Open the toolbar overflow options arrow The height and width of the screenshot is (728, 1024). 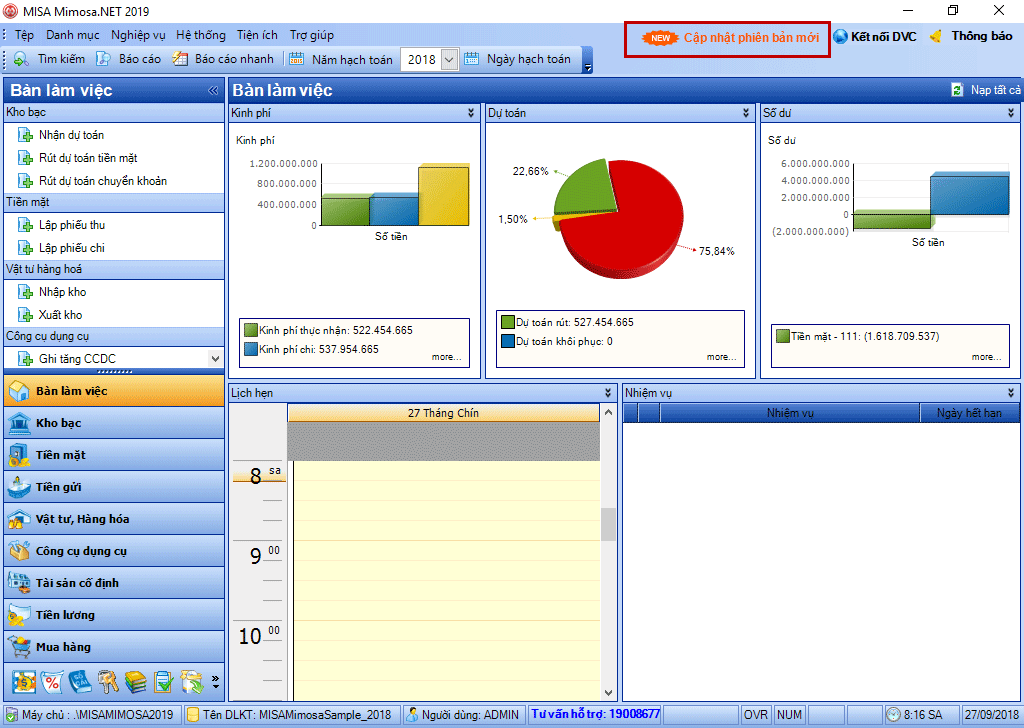[x=587, y=67]
